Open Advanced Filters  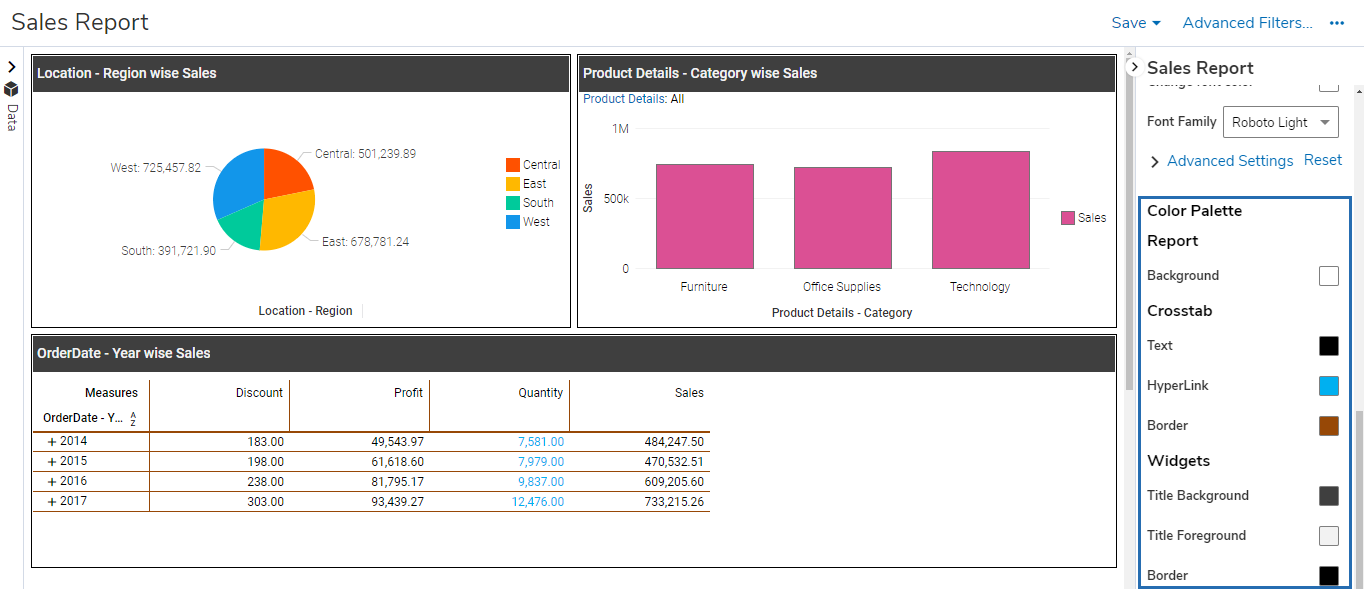(x=1247, y=23)
